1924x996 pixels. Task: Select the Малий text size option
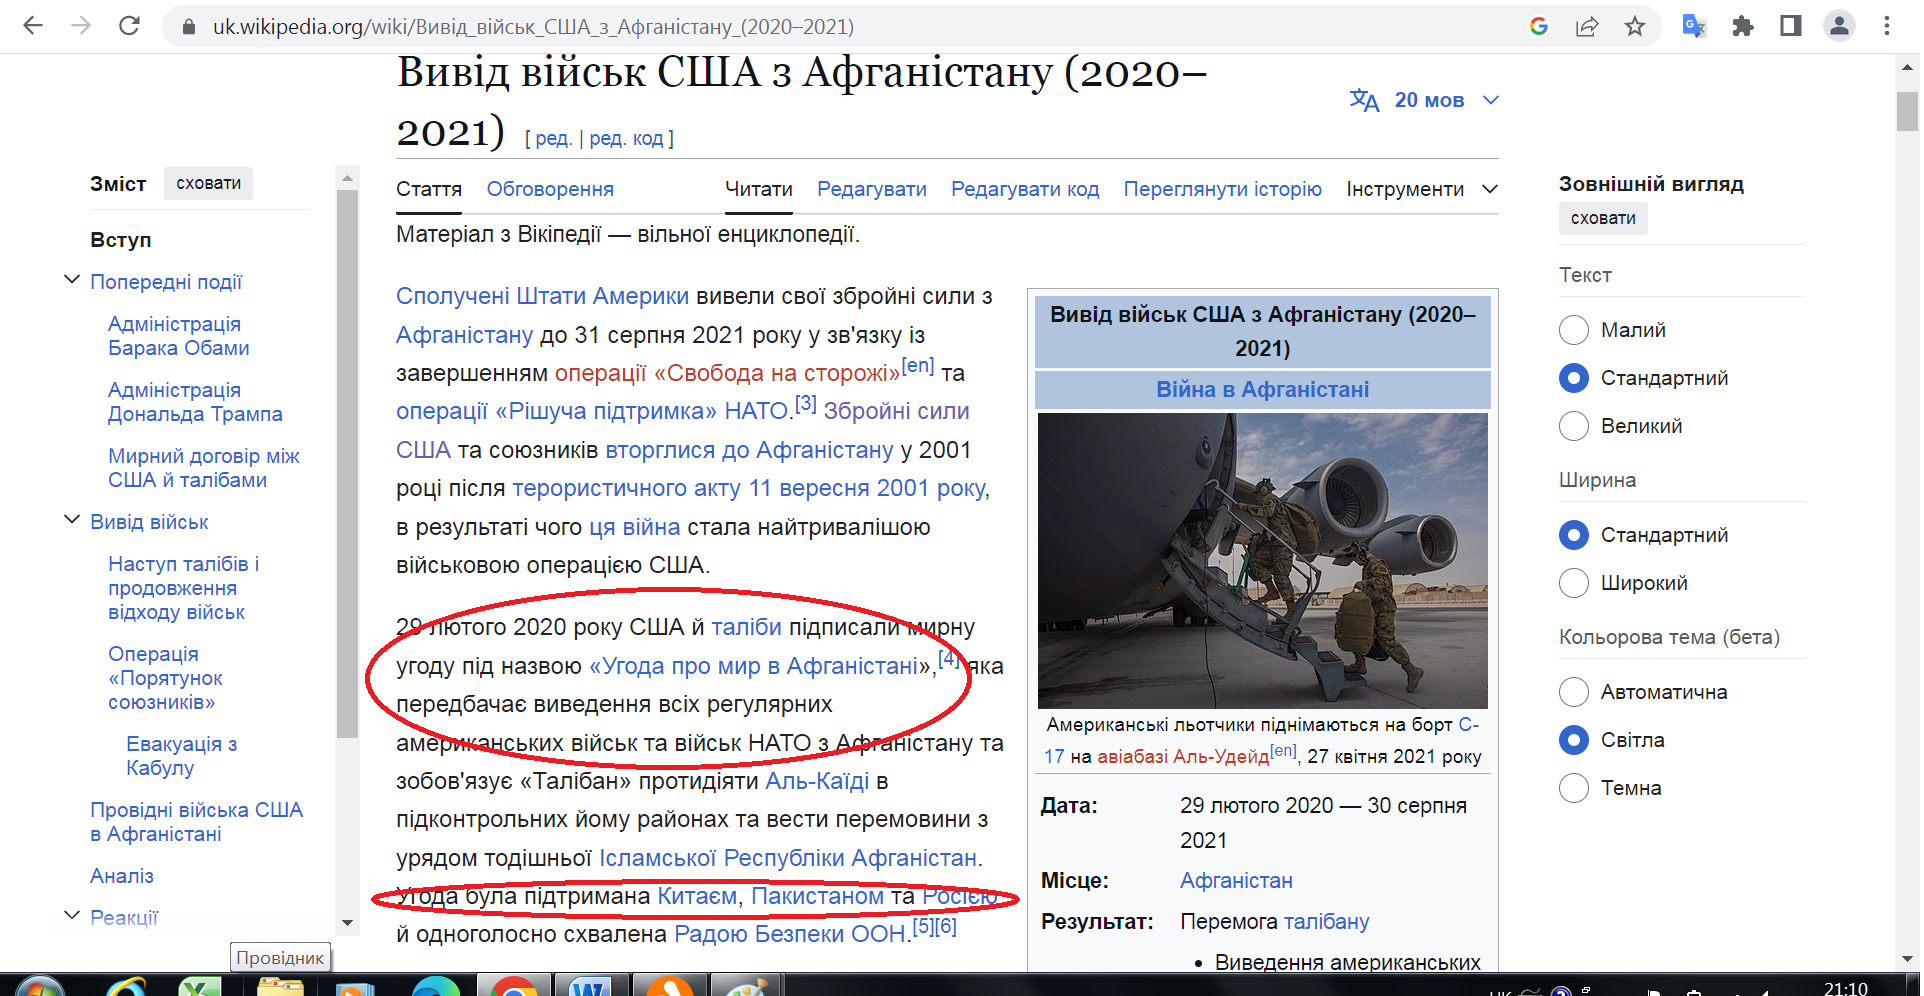point(1574,330)
